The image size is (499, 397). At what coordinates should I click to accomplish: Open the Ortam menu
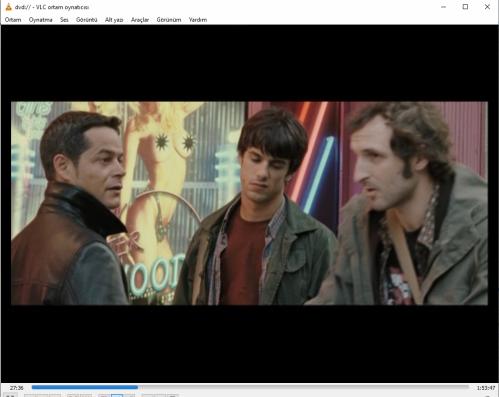click(13, 20)
